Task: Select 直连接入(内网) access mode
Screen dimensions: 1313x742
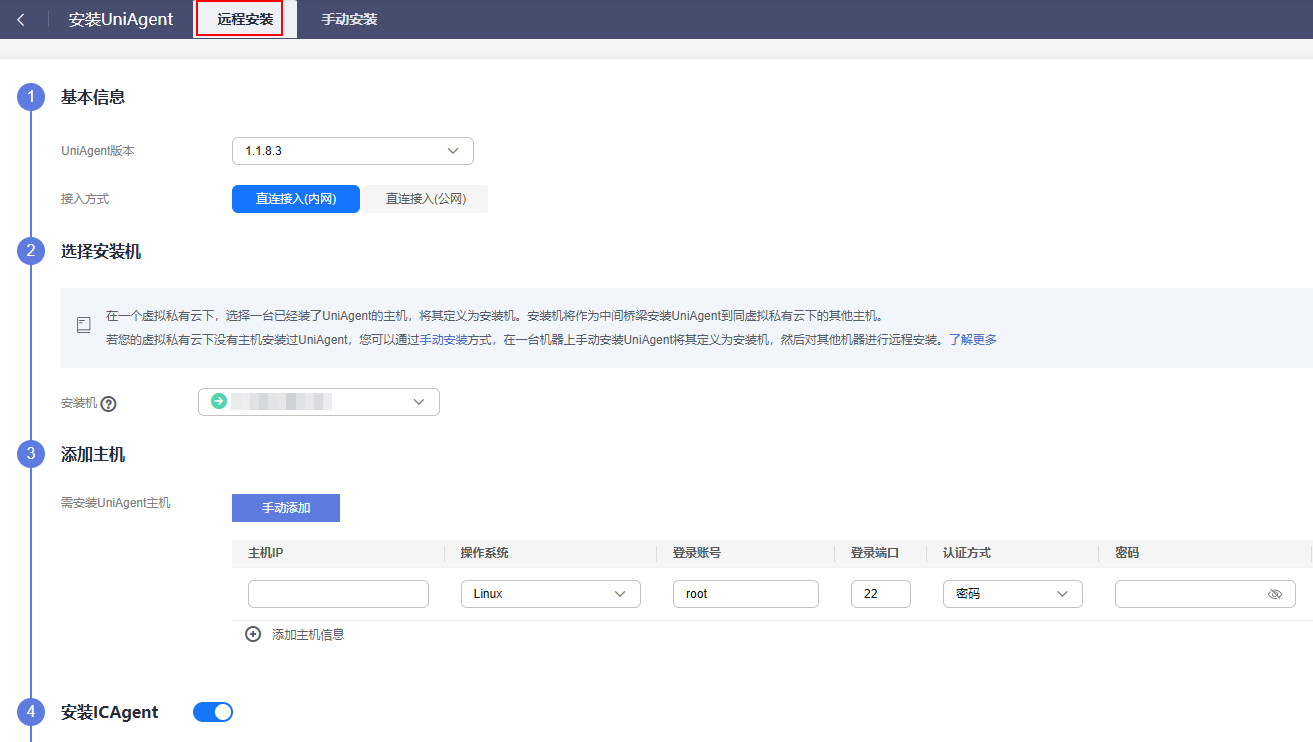Action: pyautogui.click(x=295, y=199)
